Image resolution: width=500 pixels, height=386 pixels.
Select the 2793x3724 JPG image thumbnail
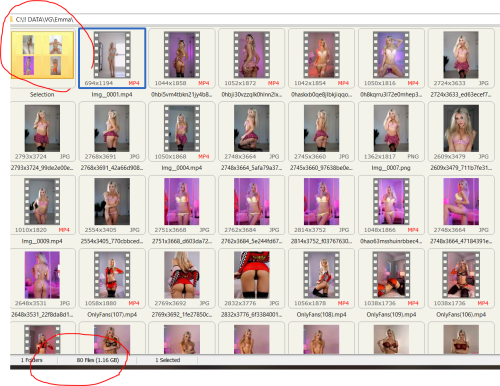coord(42,128)
